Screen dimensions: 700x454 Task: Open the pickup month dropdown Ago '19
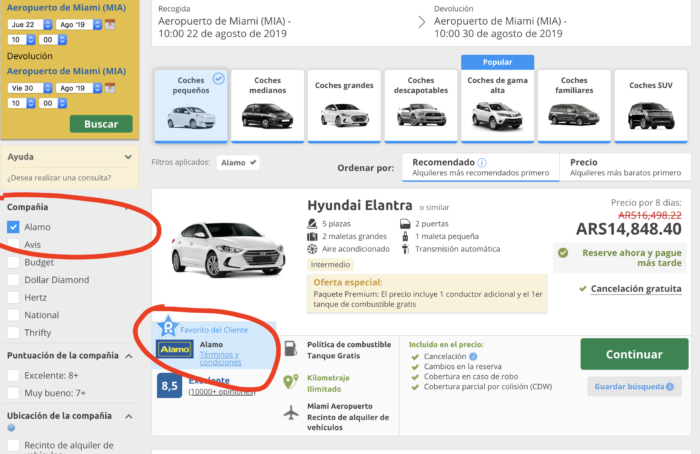click(x=79, y=25)
